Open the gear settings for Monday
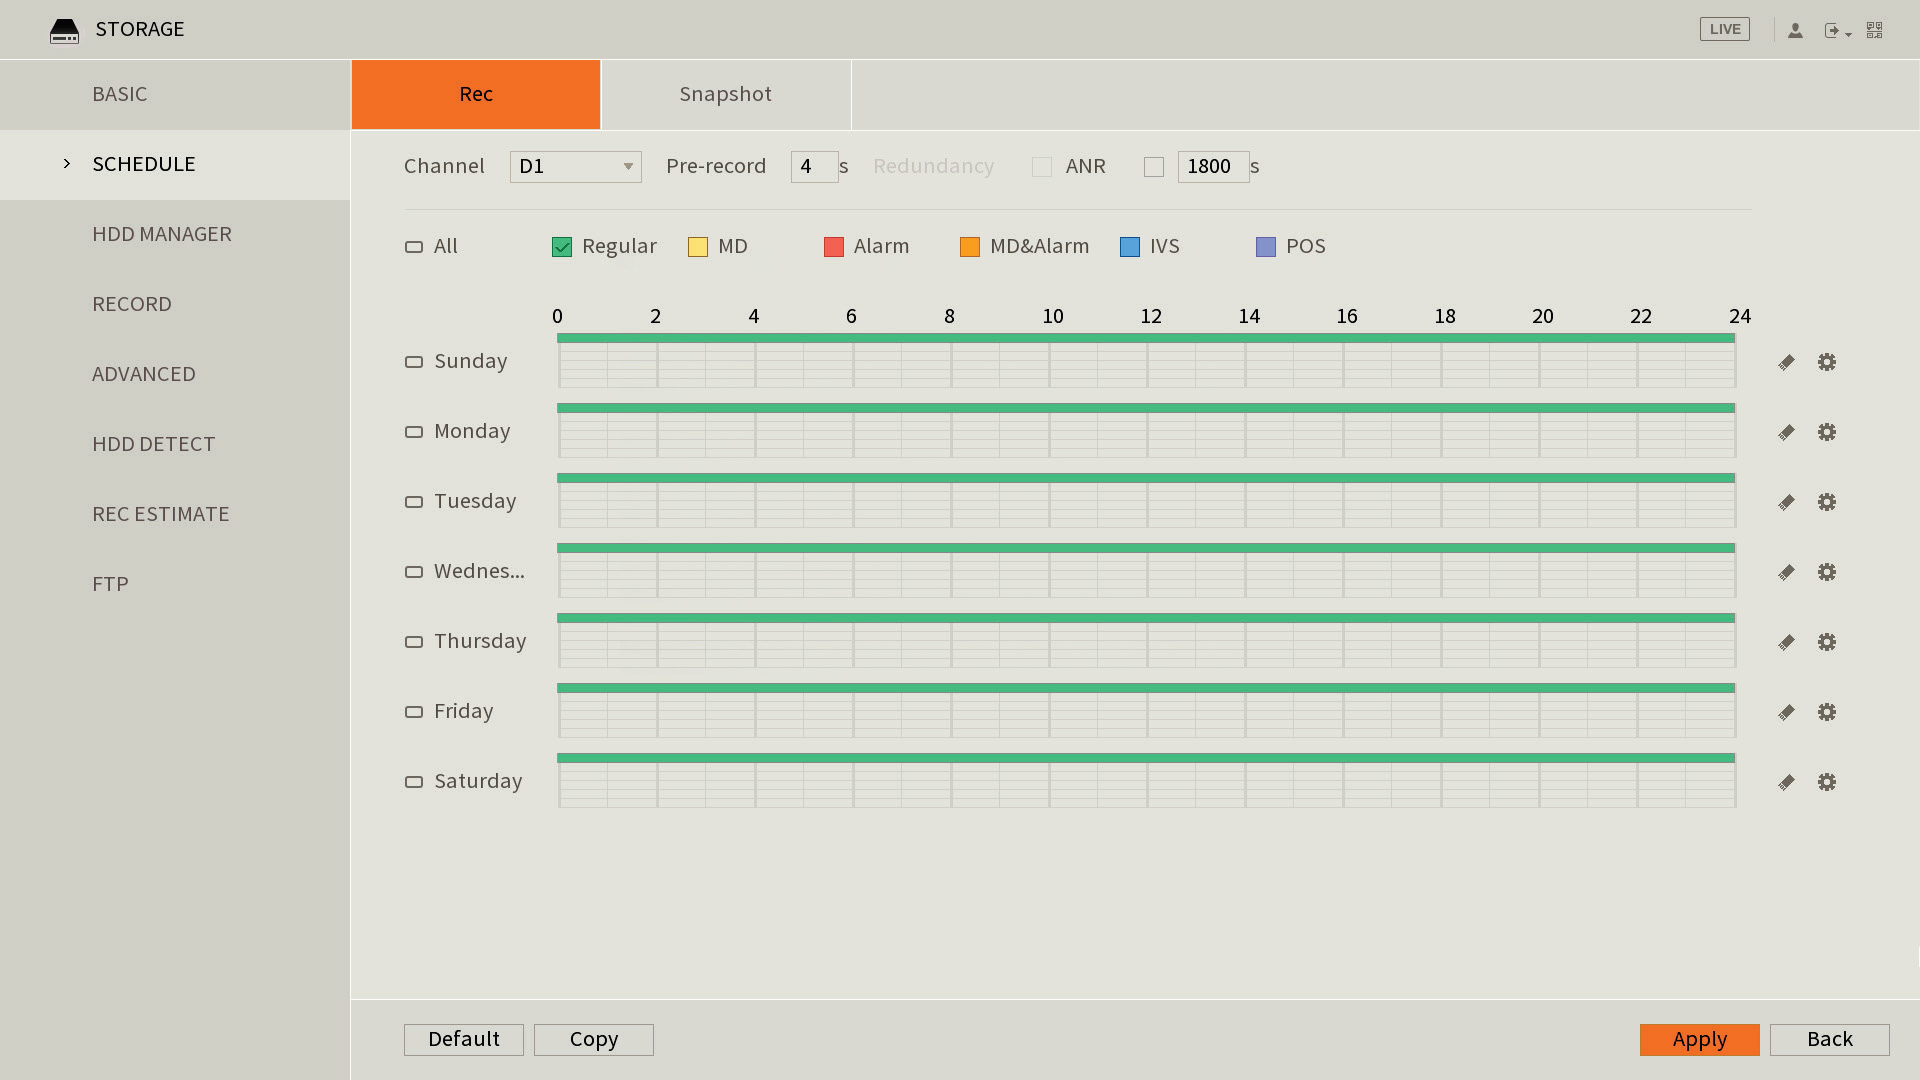 point(1826,432)
